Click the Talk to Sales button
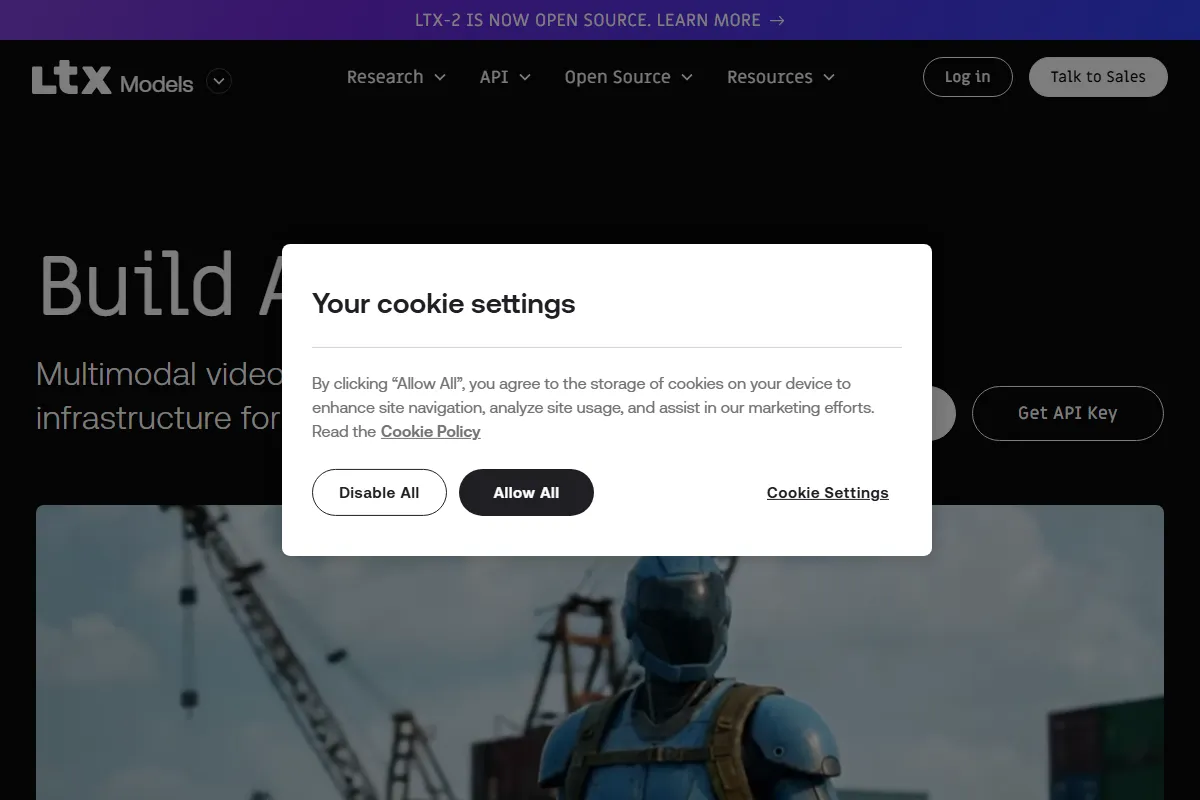The height and width of the screenshot is (800, 1200). tap(1097, 77)
